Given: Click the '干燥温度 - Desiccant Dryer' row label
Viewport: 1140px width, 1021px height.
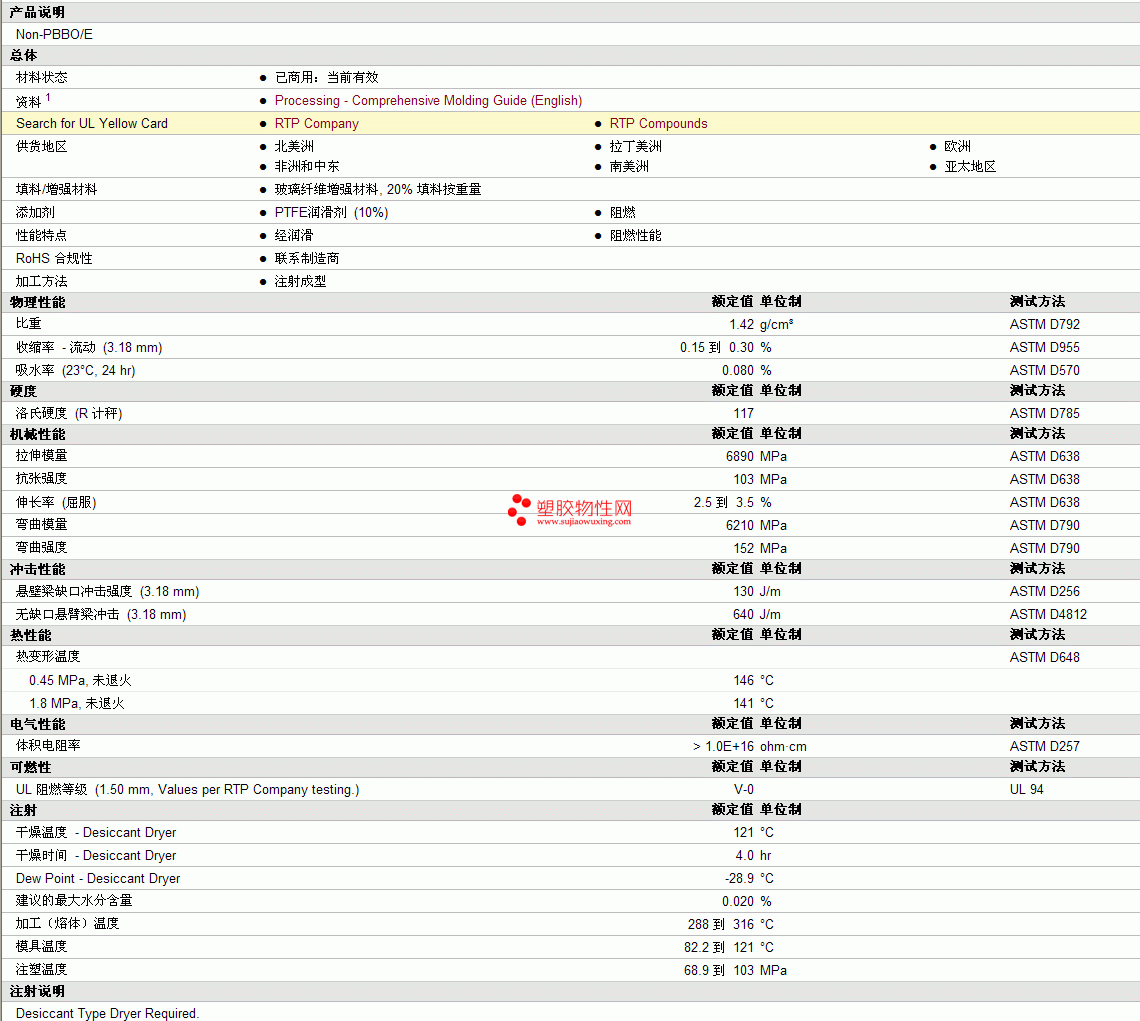Looking at the screenshot, I should [96, 833].
